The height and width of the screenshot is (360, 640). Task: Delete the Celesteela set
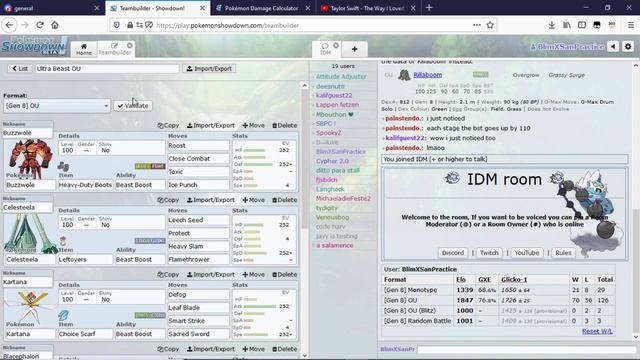point(284,200)
